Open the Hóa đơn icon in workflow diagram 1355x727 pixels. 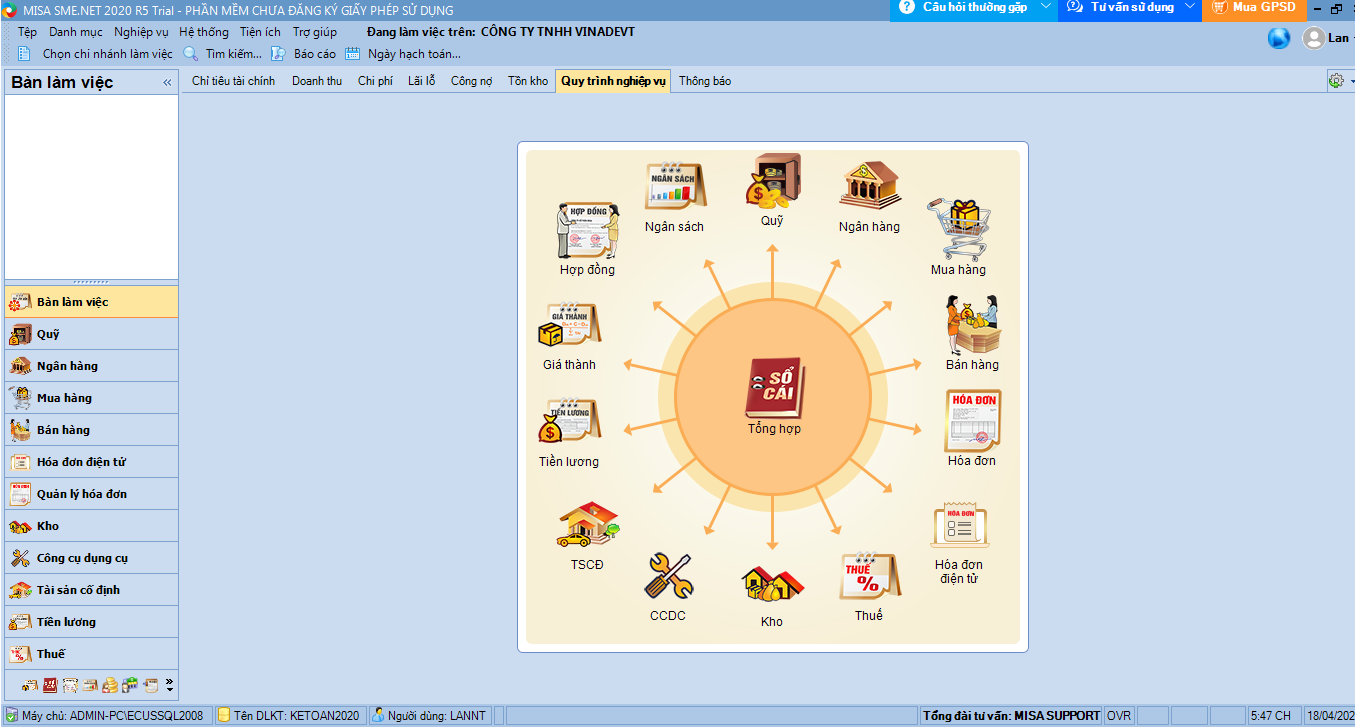972,421
